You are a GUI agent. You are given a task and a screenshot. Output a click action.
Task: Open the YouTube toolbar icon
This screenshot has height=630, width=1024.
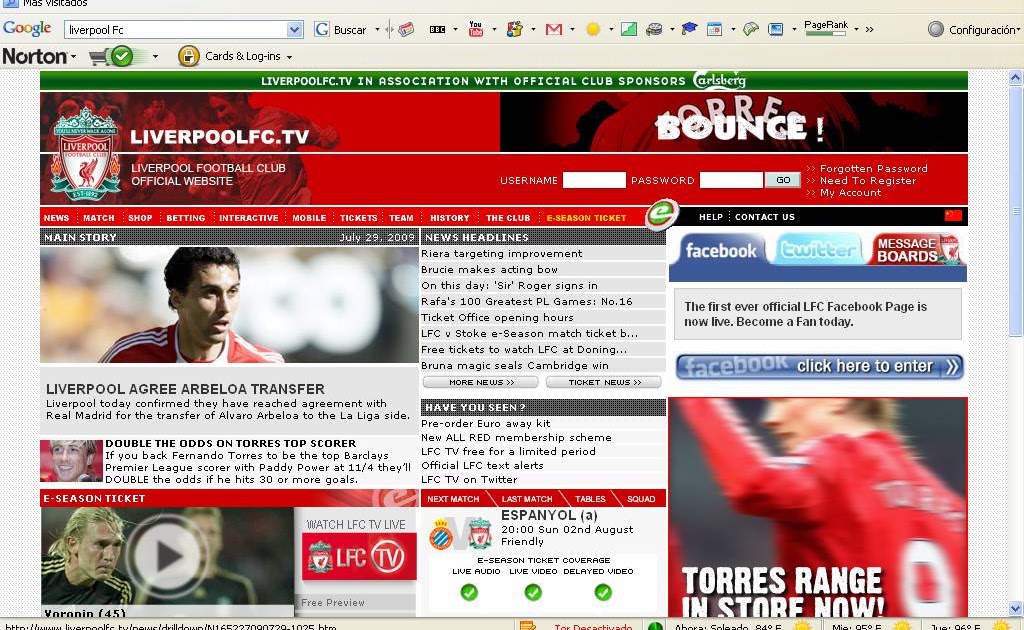pyautogui.click(x=475, y=29)
